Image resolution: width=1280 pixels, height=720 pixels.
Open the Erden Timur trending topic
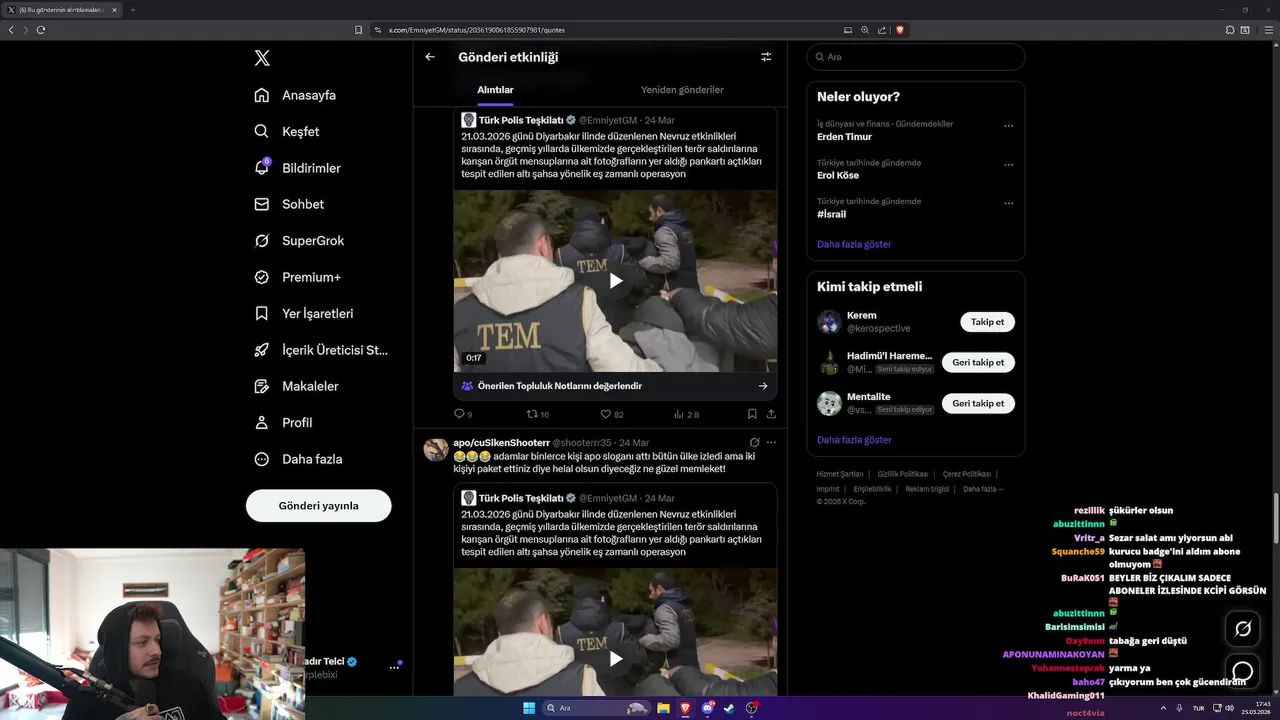844,137
